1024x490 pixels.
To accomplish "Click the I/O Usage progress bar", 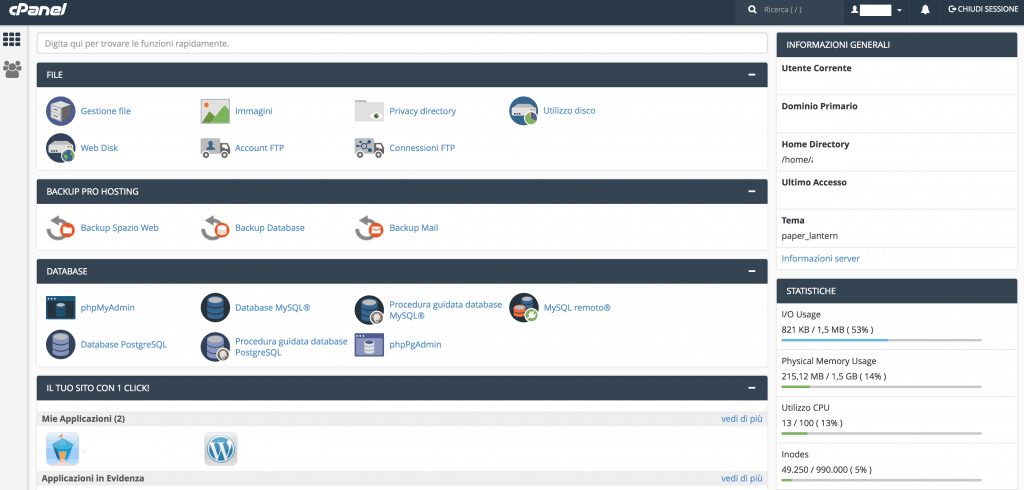I will [881, 340].
